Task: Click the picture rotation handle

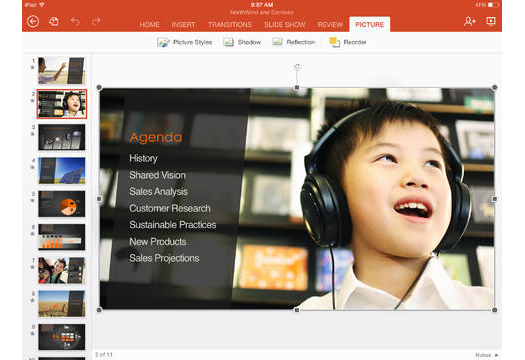Action: (297, 67)
